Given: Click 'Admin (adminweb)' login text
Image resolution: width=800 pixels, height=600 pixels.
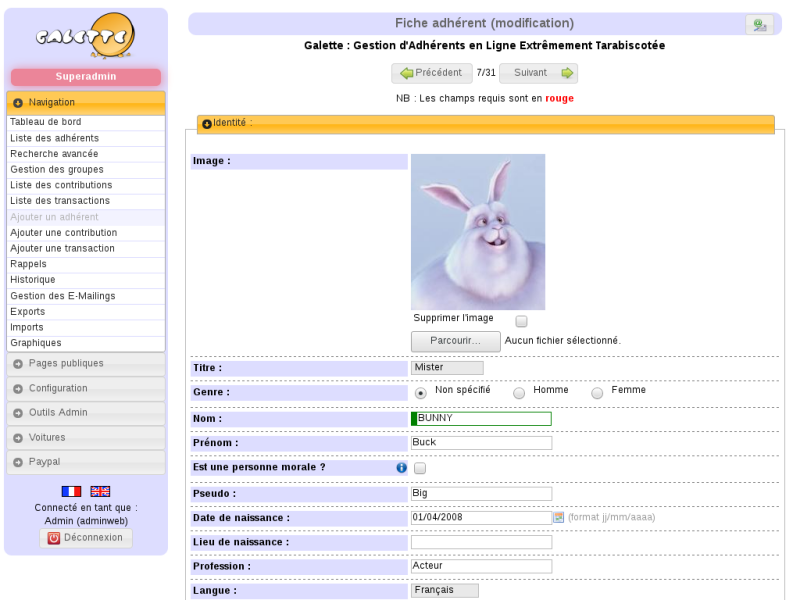Looking at the screenshot, I should click(86, 521).
